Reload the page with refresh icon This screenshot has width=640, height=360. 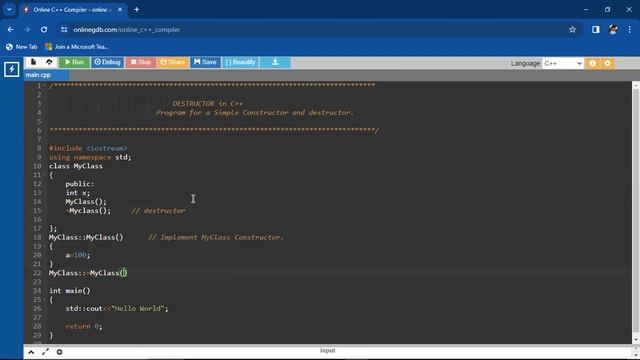(44, 30)
